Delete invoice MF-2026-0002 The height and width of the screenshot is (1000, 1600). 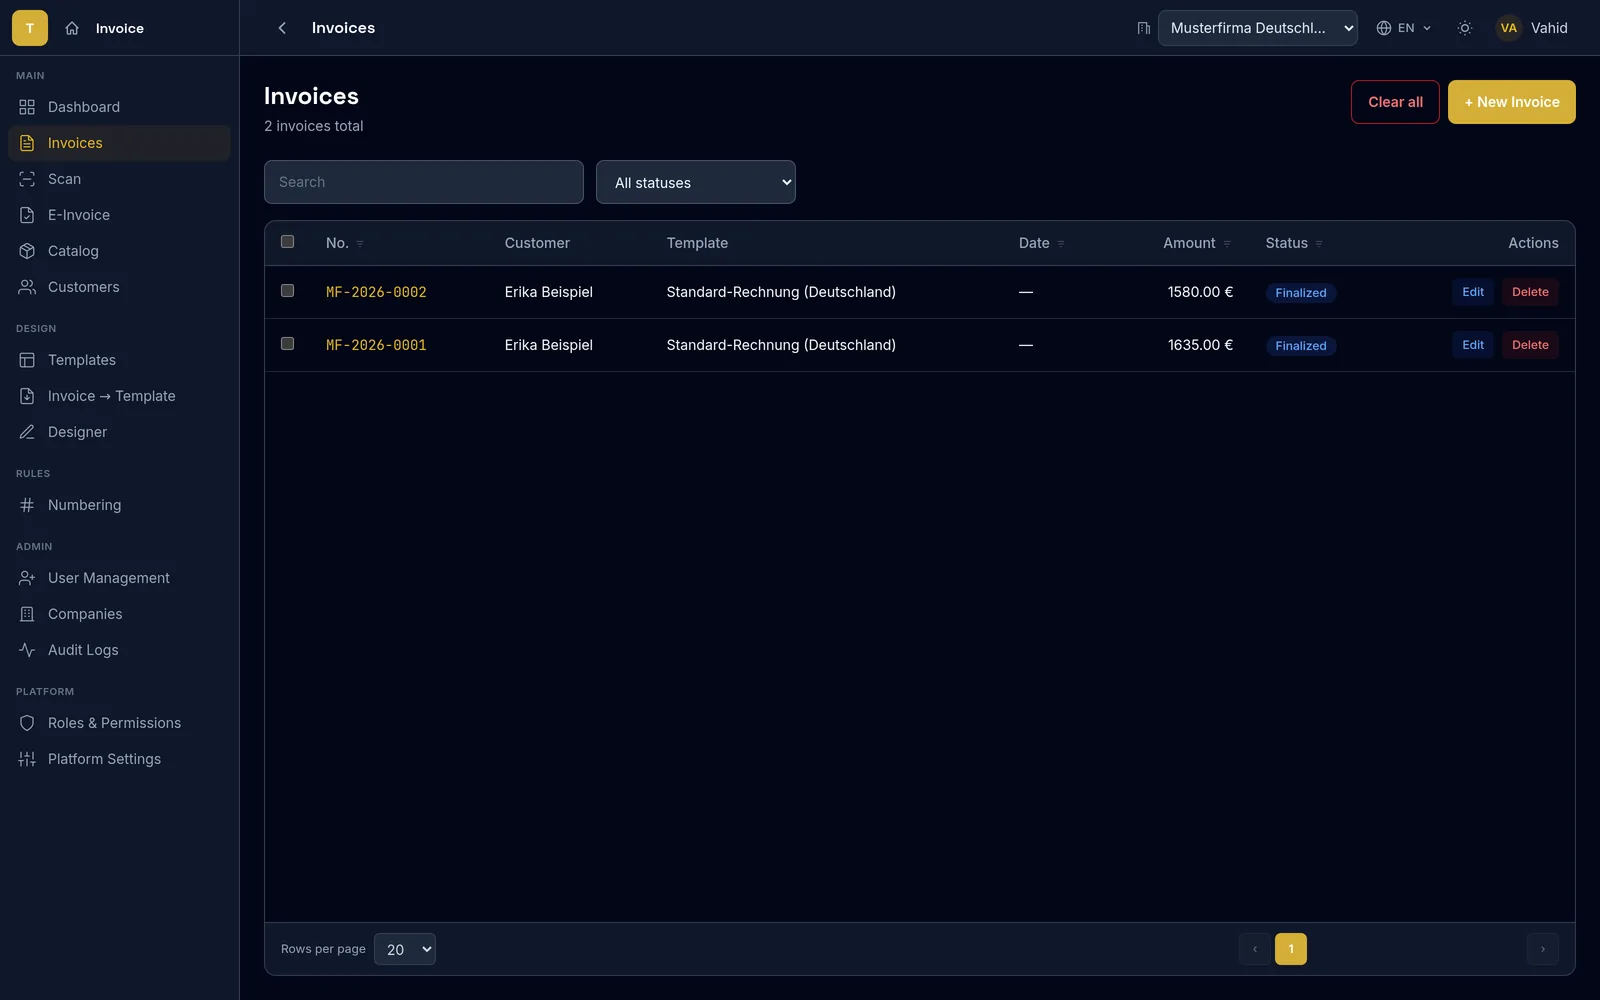[1530, 292]
